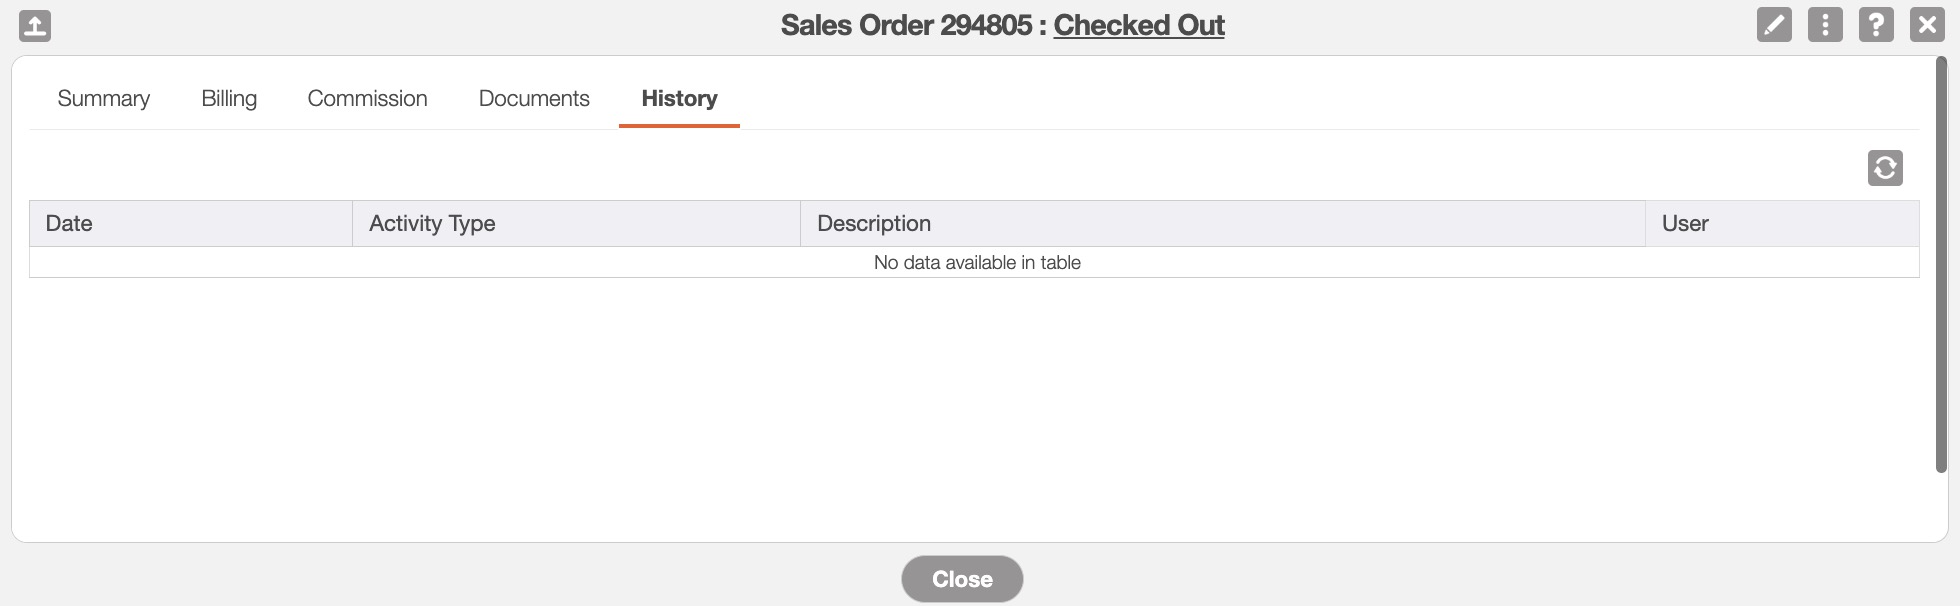Image resolution: width=1960 pixels, height=606 pixels.
Task: Click the upload icon at top left
Action: (35, 25)
